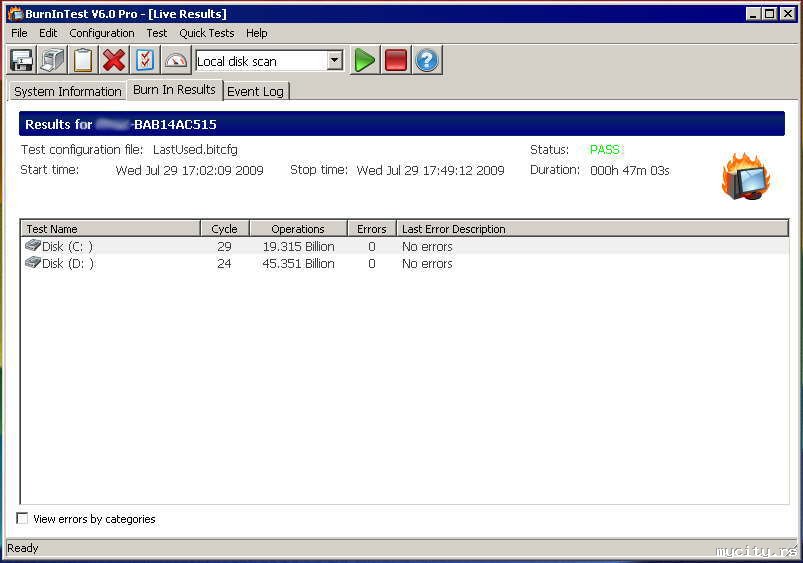803x563 pixels.
Task: Switch to the Event Log tab
Action: pos(255,91)
